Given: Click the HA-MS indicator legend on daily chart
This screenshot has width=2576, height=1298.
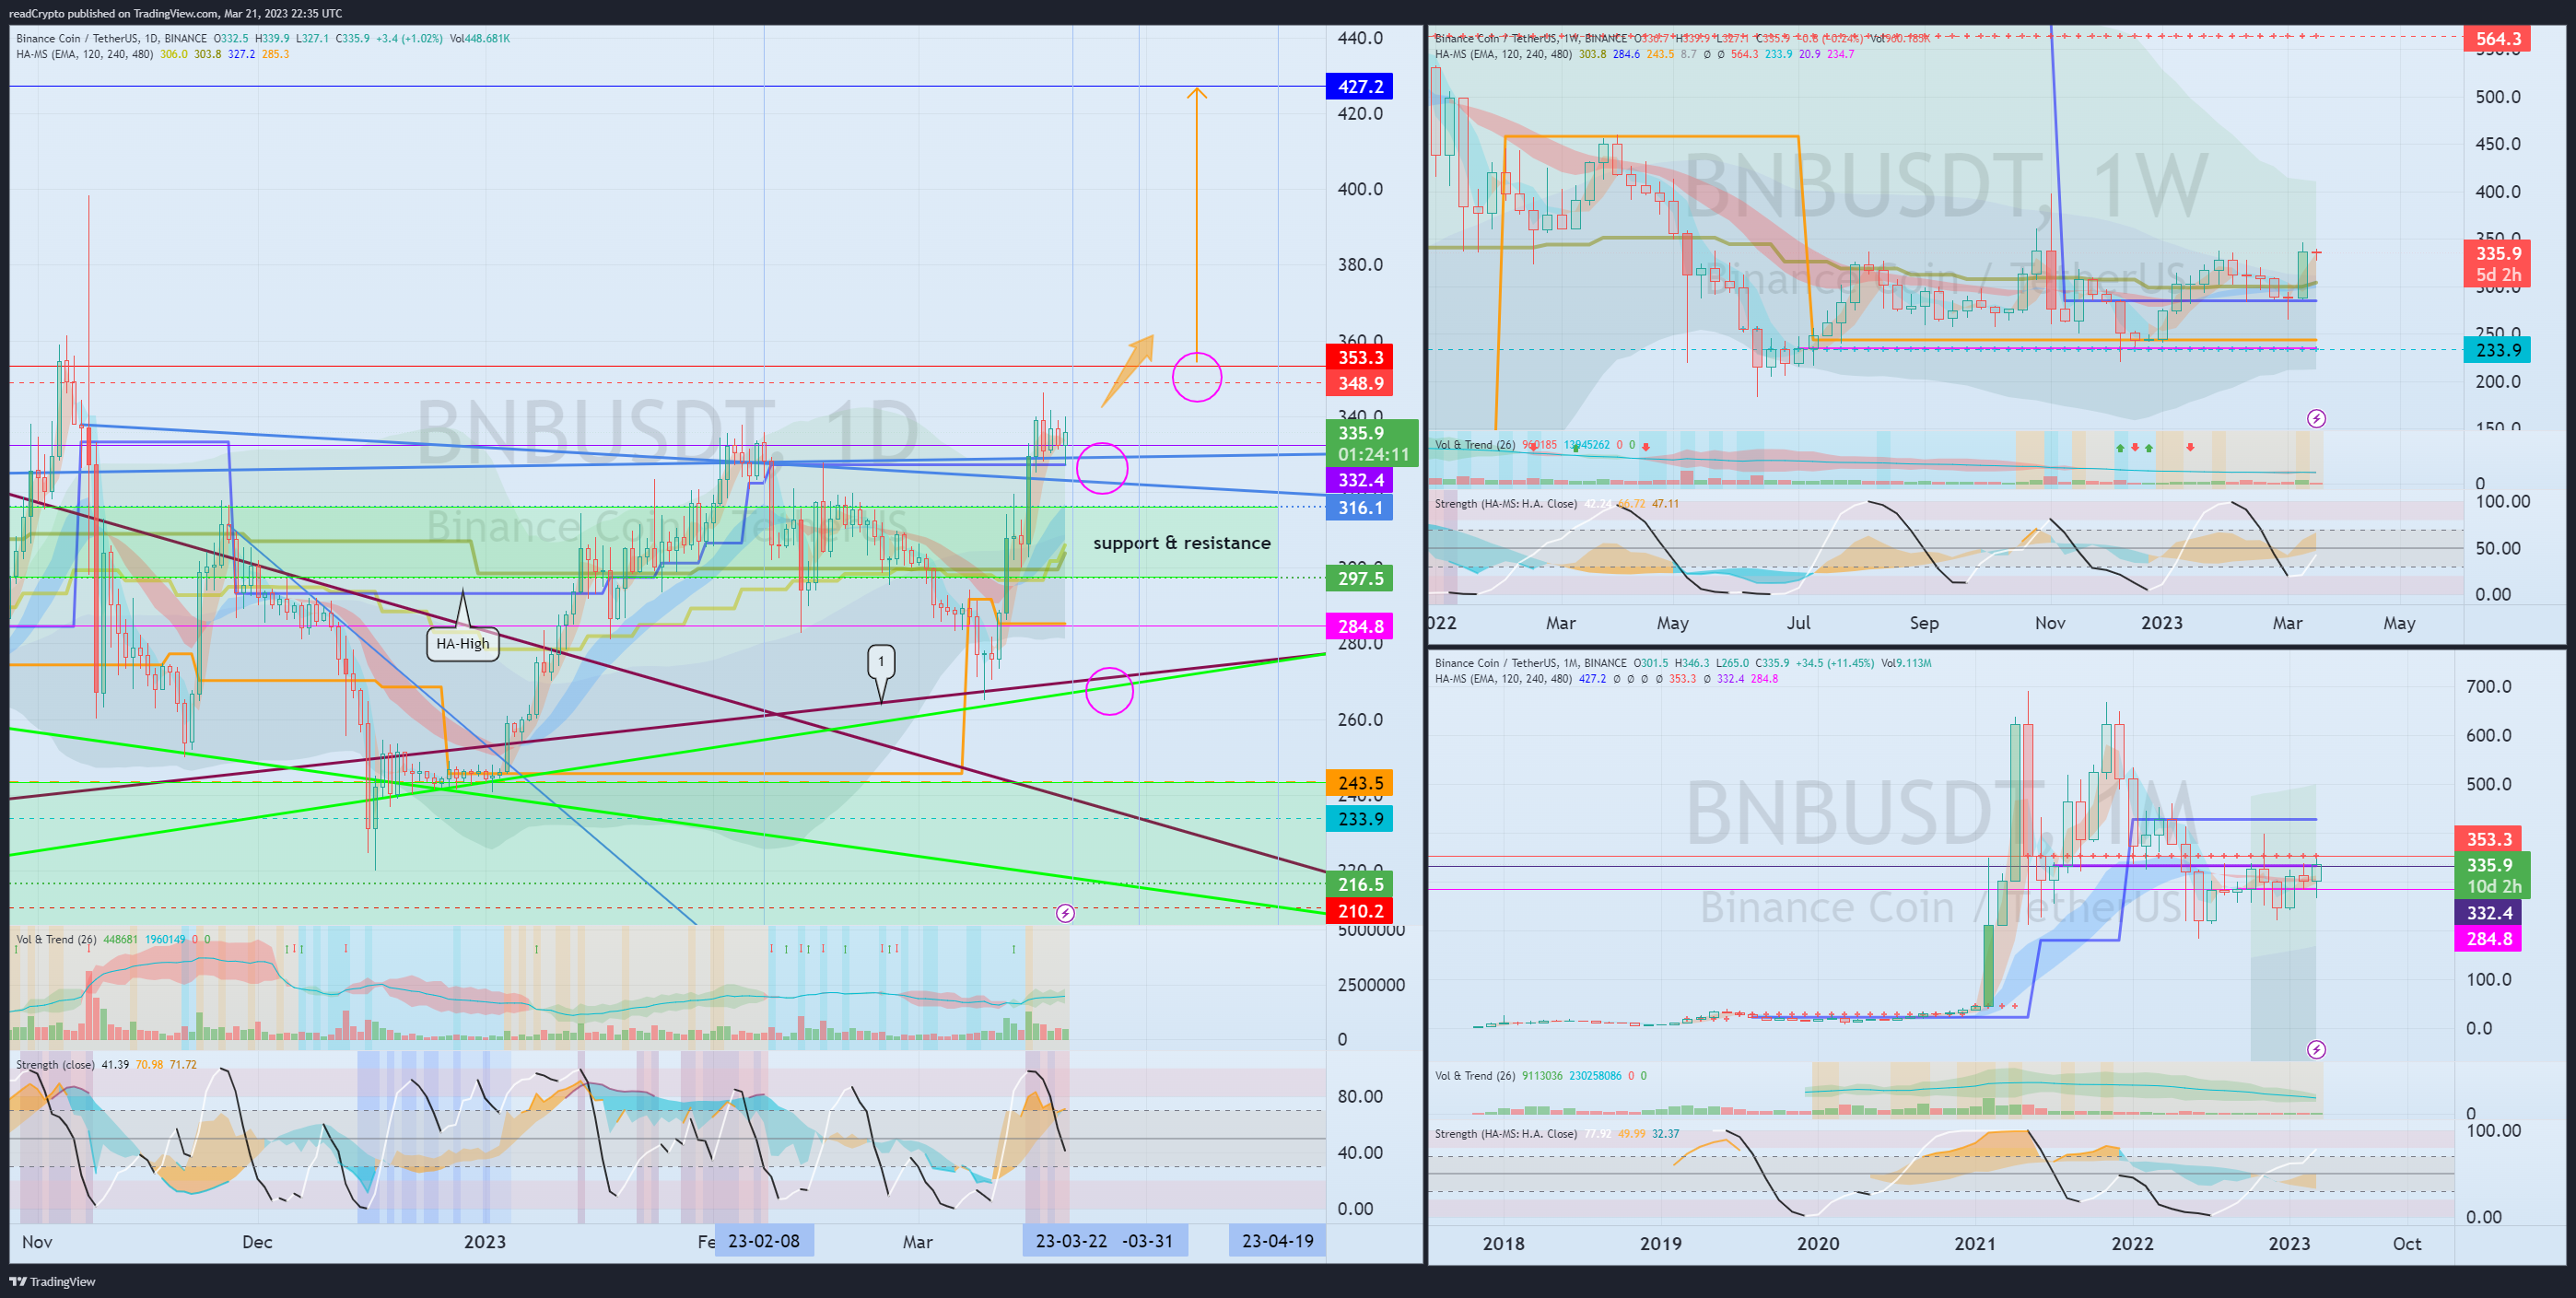Looking at the screenshot, I should 153,54.
